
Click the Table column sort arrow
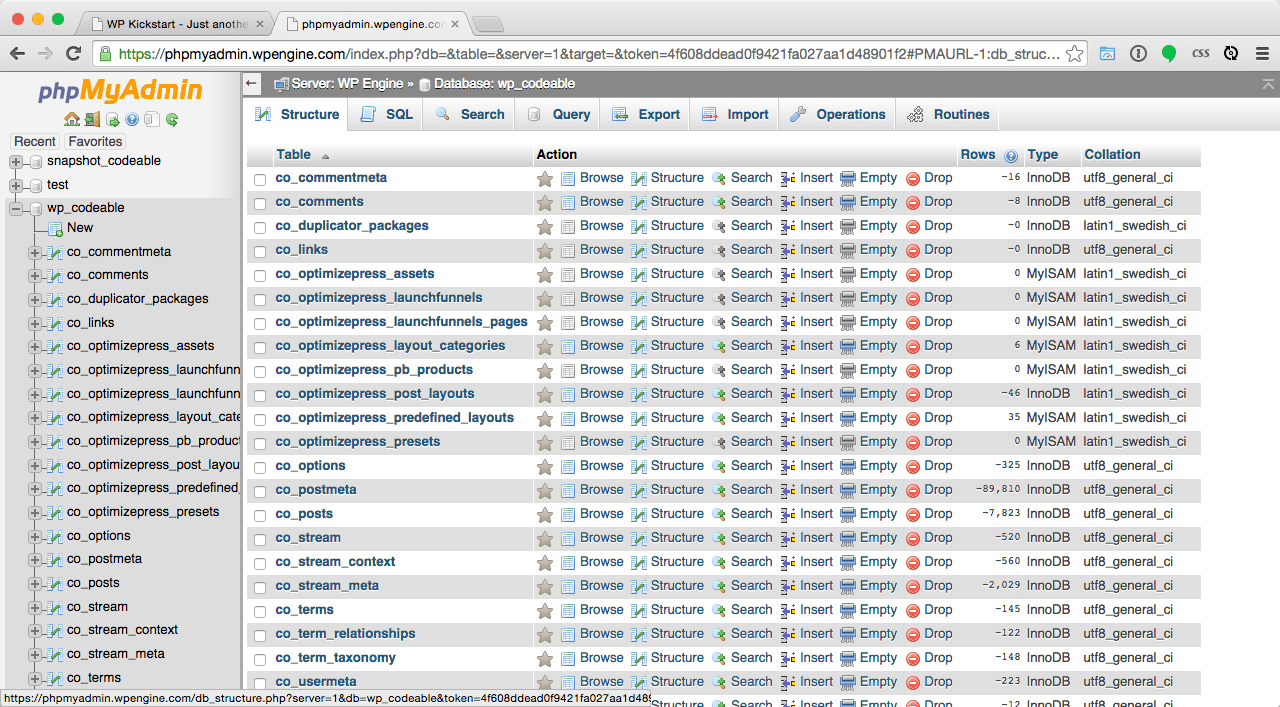click(325, 156)
